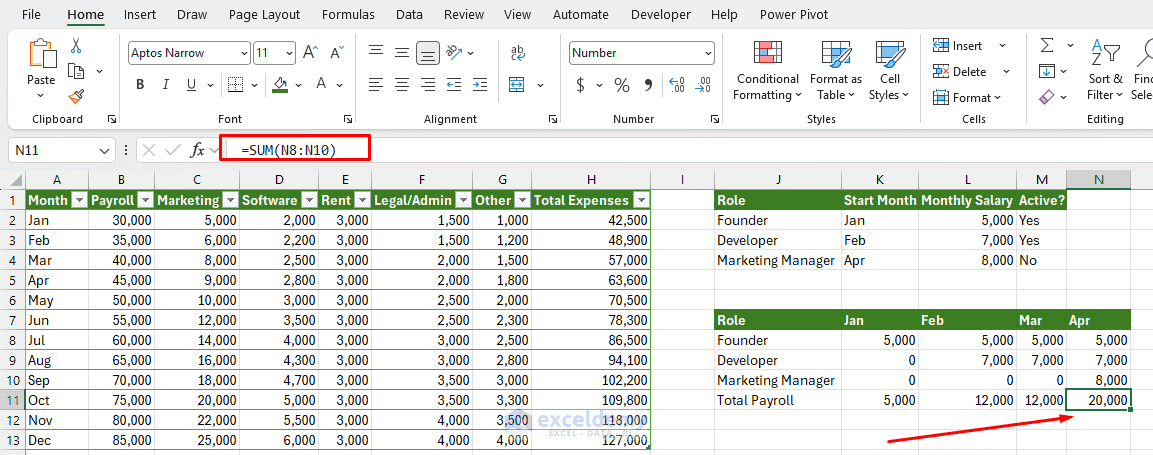This screenshot has height=455, width=1153.
Task: Open the Conditional Formatting menu
Action: [767, 71]
